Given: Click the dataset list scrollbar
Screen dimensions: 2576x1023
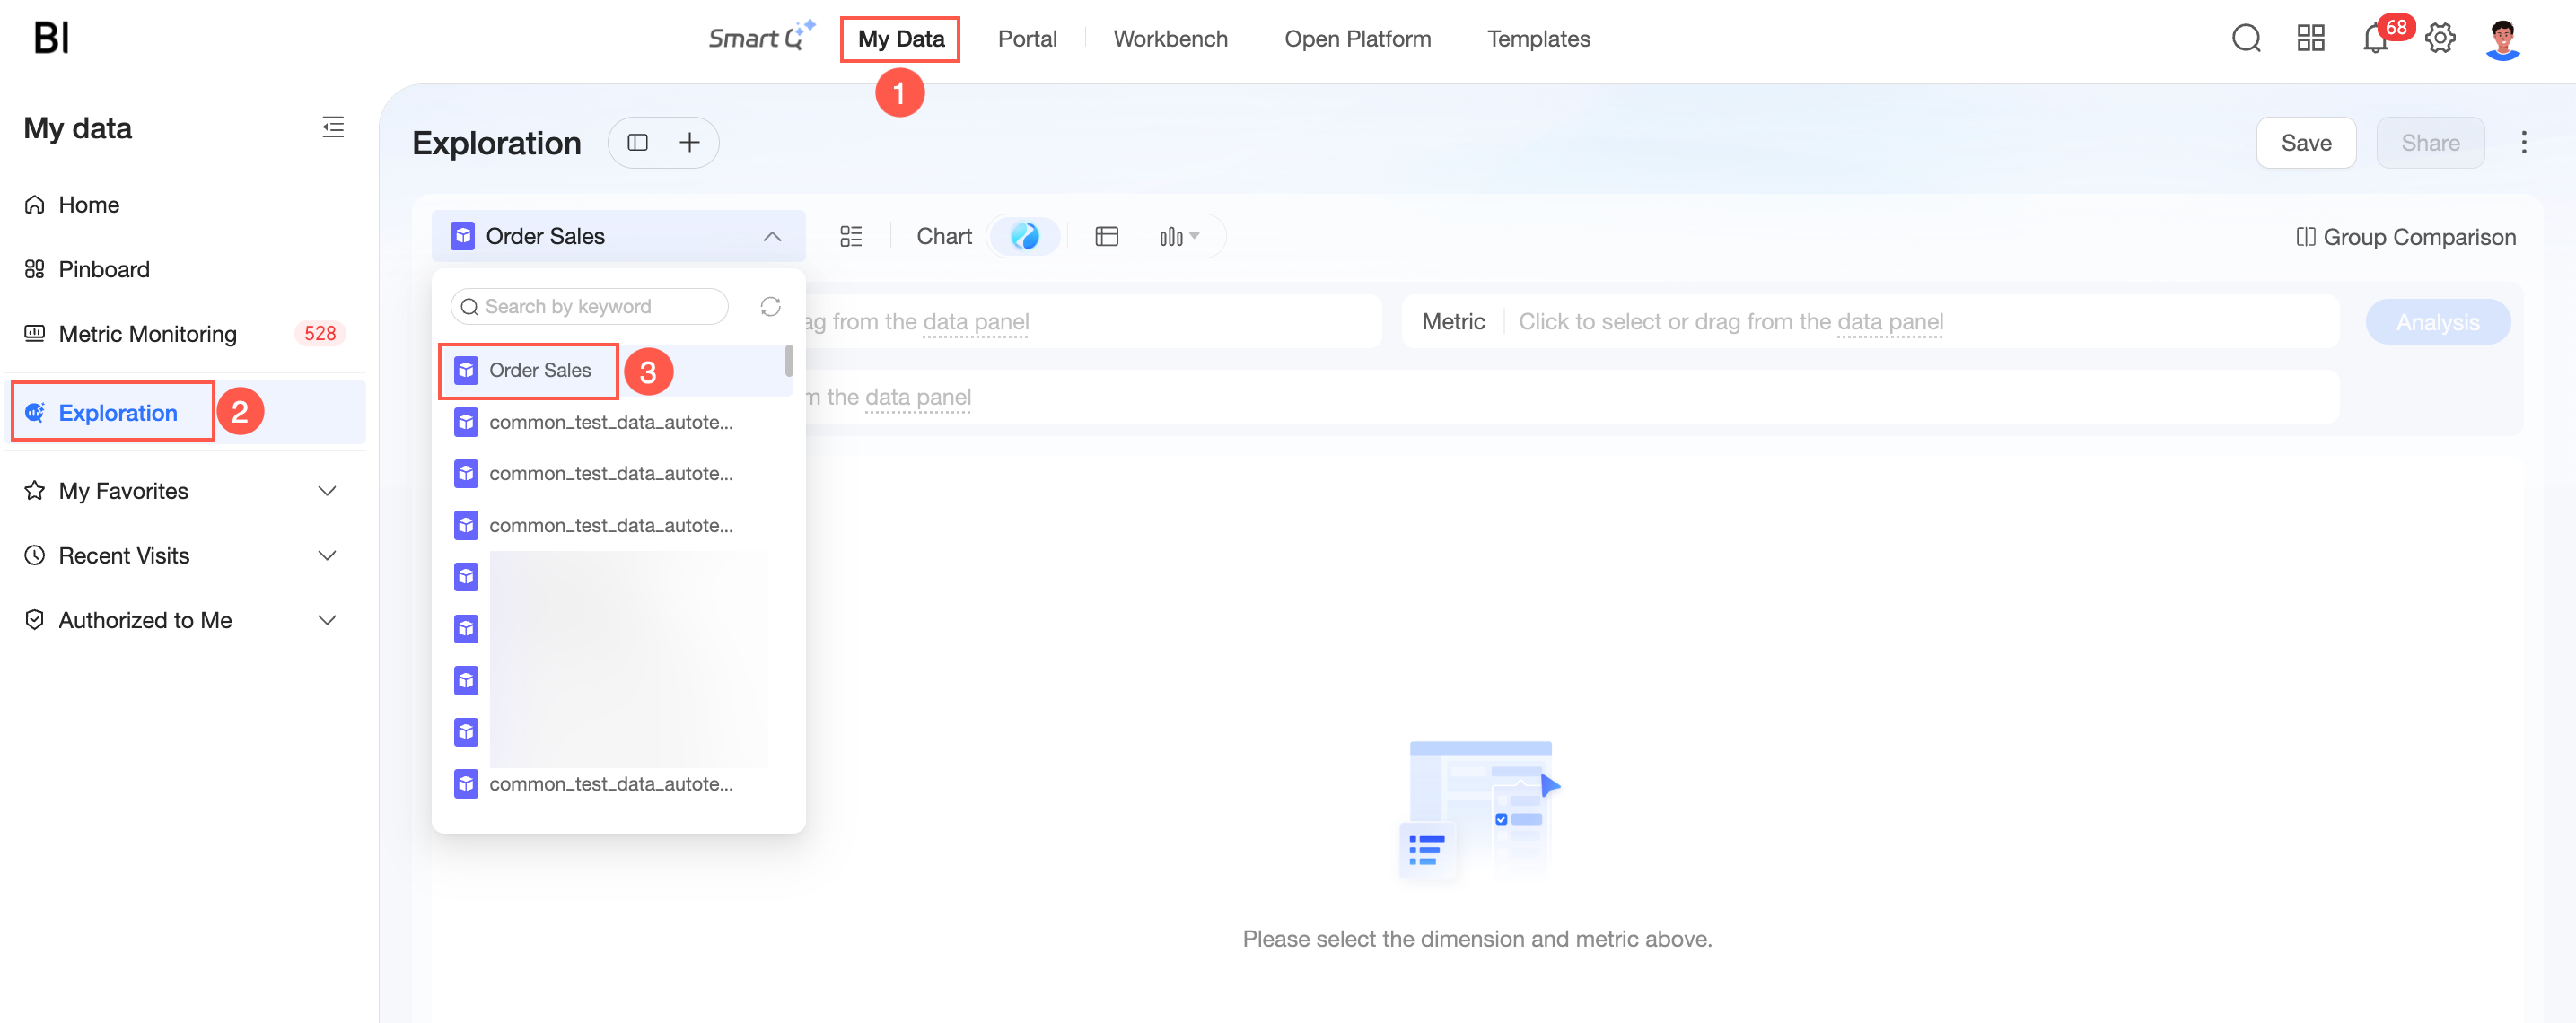Looking at the screenshot, I should pos(789,361).
